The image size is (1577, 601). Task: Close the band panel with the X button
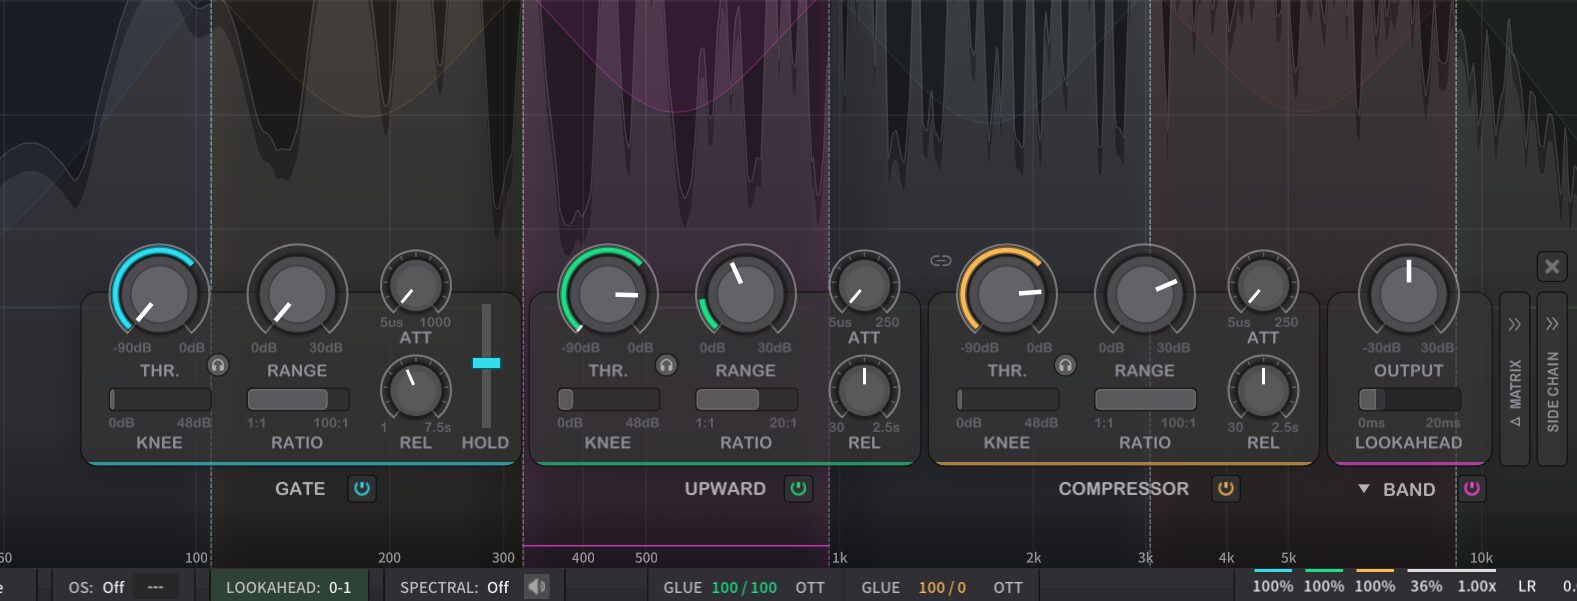(x=1551, y=267)
